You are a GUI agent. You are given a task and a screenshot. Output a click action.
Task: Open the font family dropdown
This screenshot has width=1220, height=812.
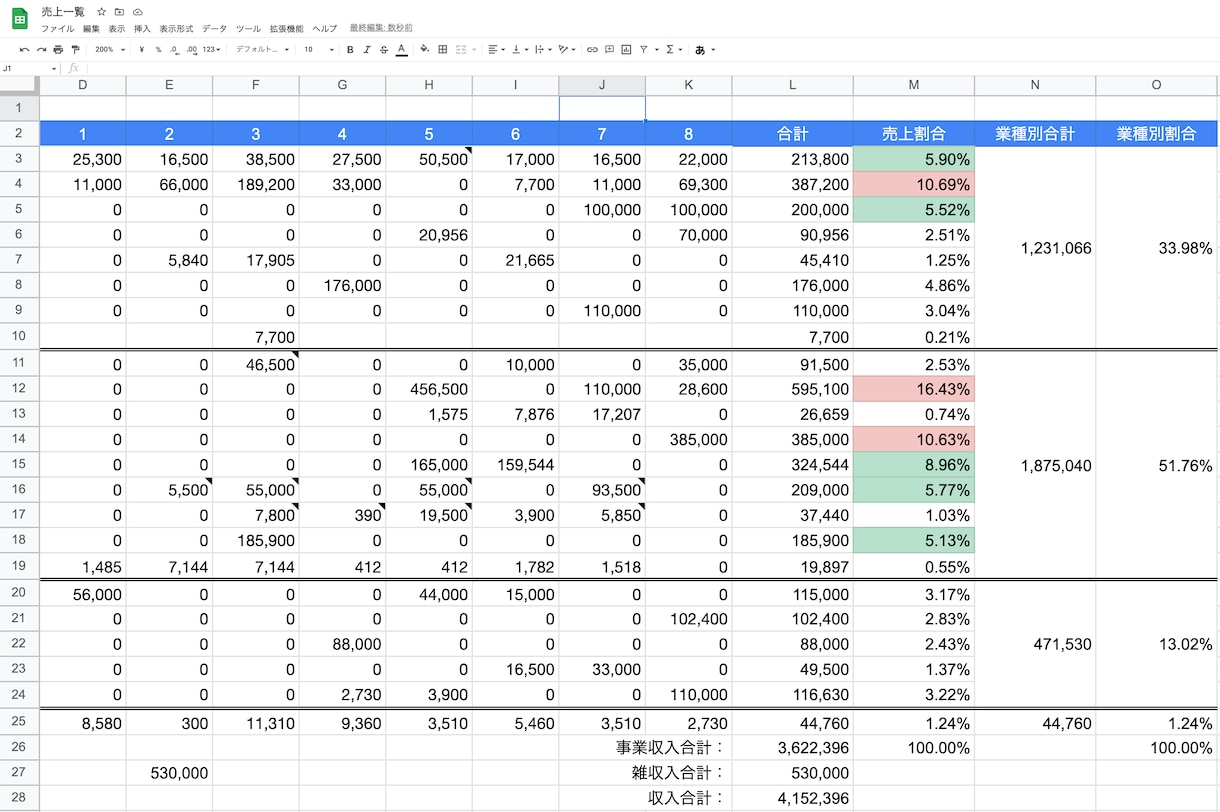pyautogui.click(x=262, y=49)
